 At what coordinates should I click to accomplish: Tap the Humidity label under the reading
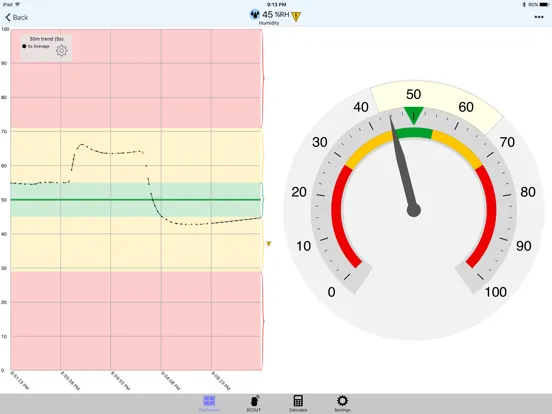pos(269,23)
